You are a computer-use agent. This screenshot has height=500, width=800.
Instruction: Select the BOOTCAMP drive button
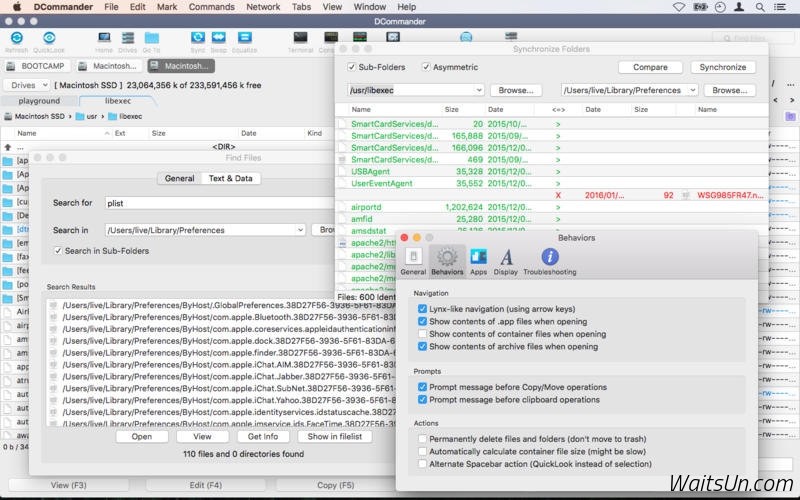click(x=38, y=66)
